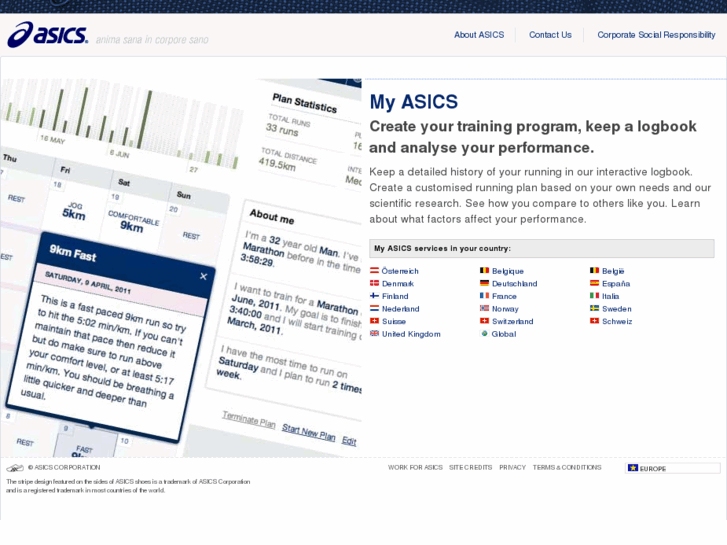
Task: Click the Sweden flag icon
Action: (x=594, y=308)
